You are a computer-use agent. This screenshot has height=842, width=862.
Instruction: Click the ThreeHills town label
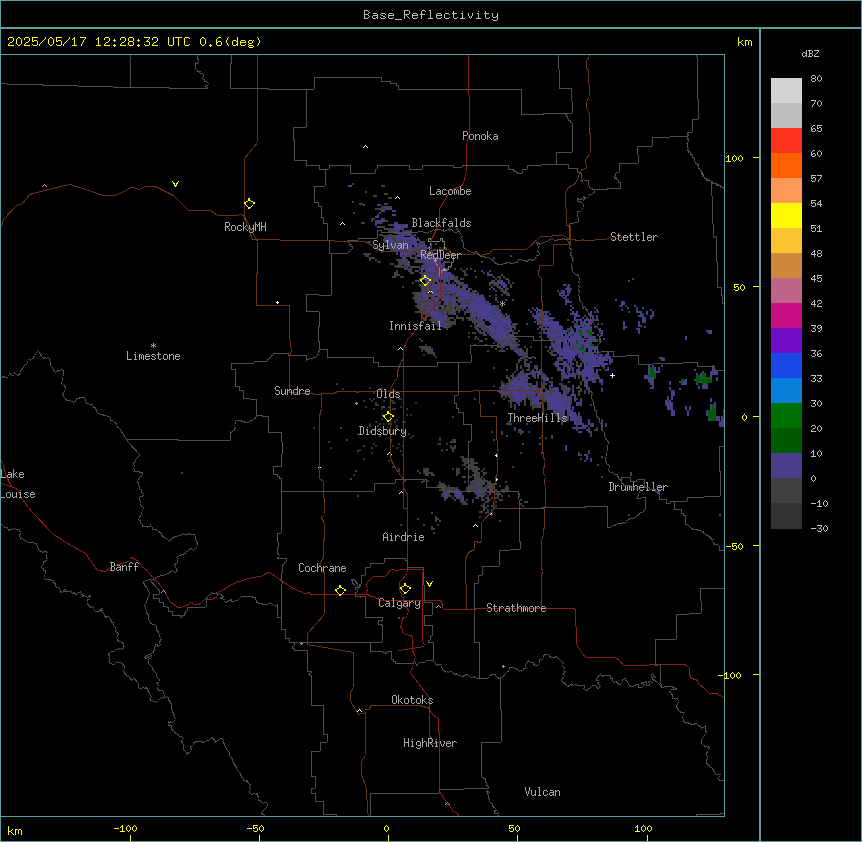tap(537, 418)
